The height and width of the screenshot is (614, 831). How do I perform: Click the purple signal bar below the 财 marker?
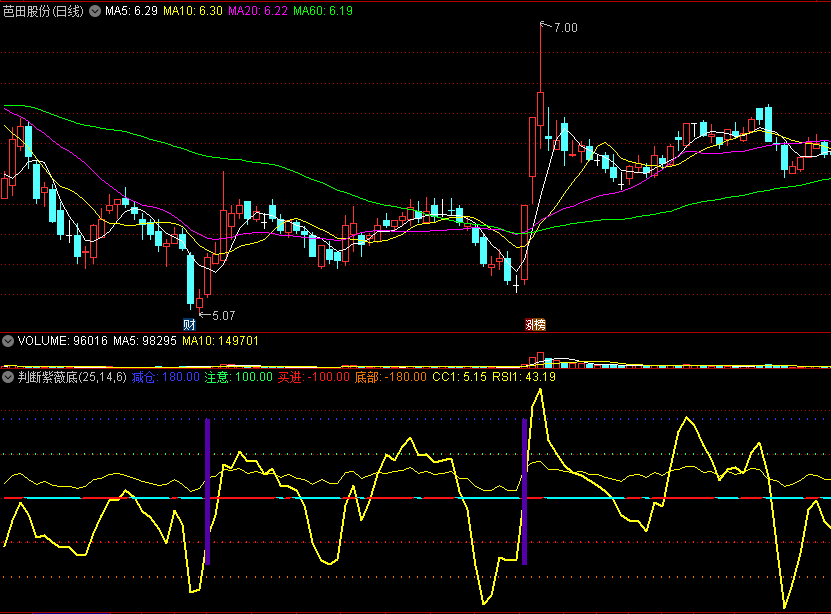coord(208,492)
